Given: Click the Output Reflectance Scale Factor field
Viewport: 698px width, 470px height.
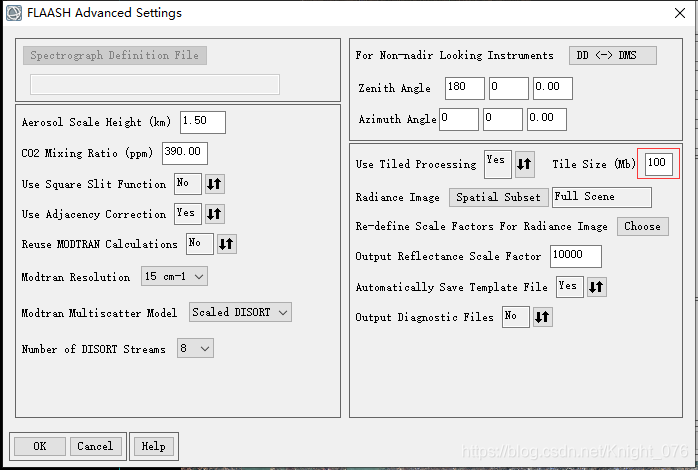Looking at the screenshot, I should (x=576, y=256).
